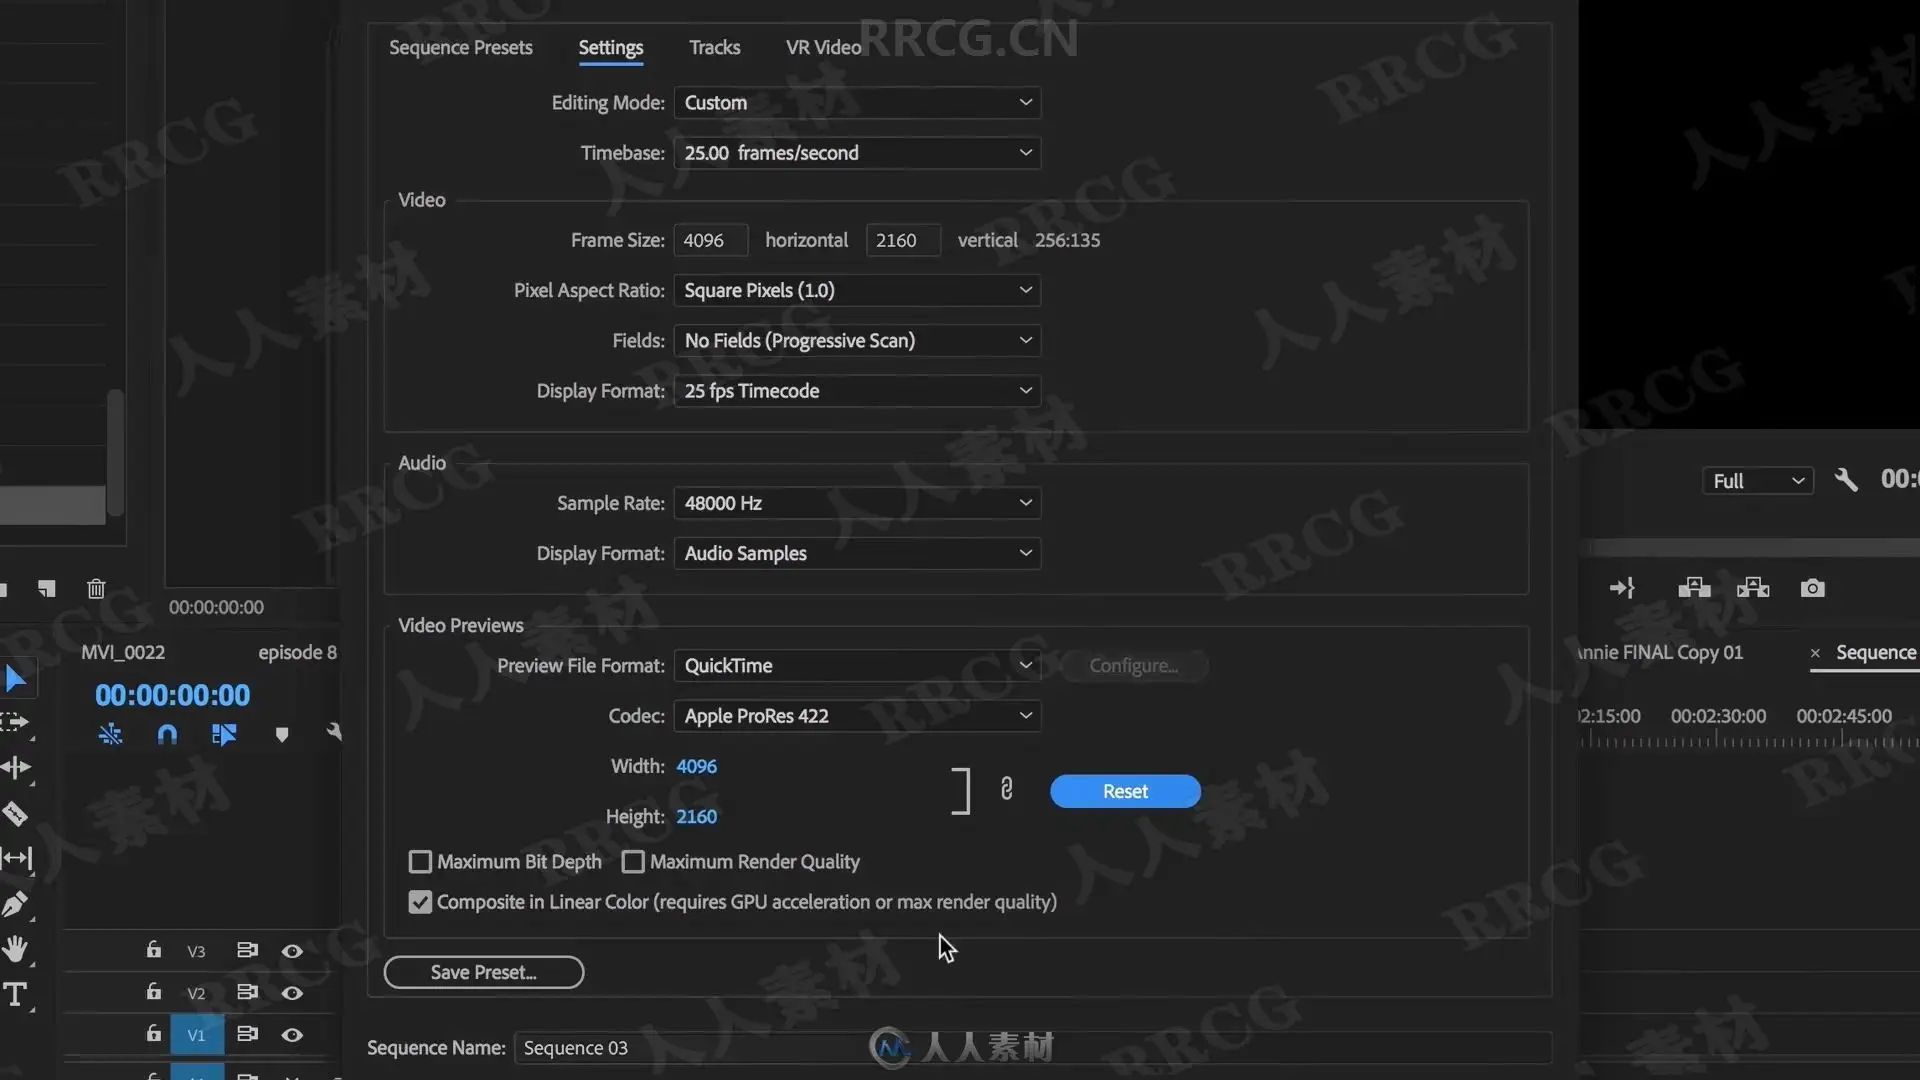
Task: Select the Razor tool
Action: 15,813
